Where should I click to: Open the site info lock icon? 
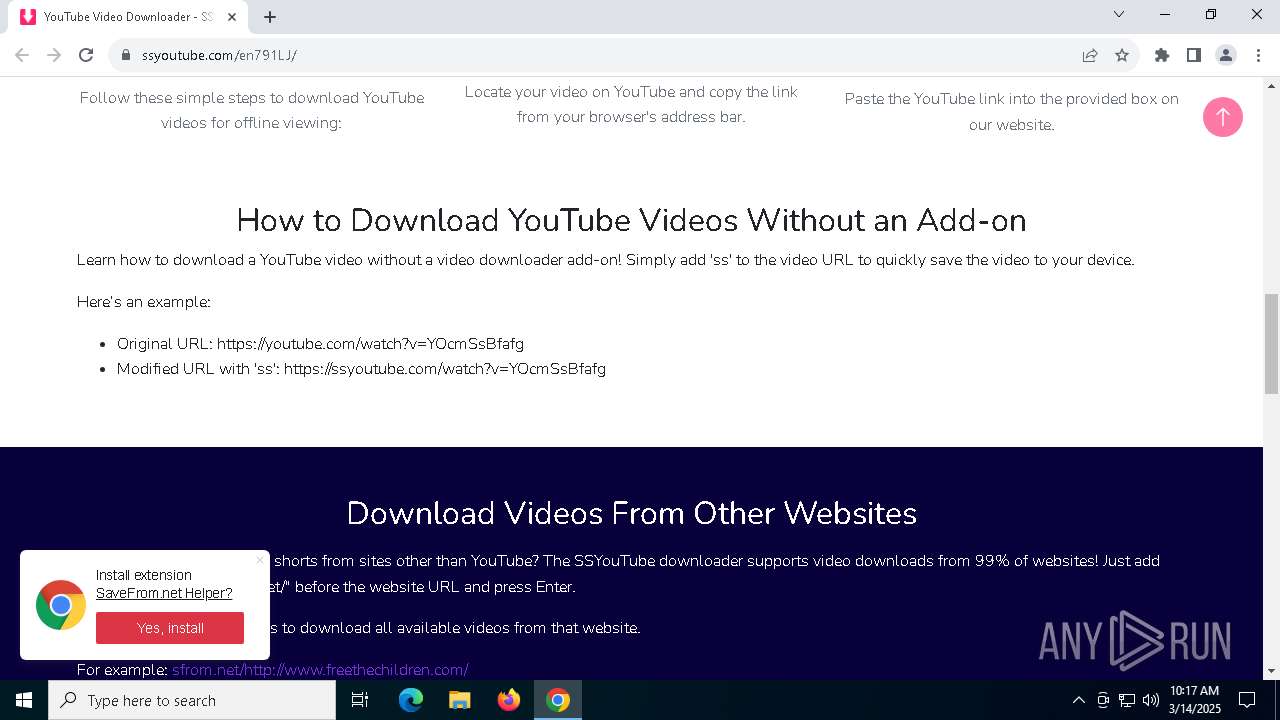pyautogui.click(x=126, y=55)
